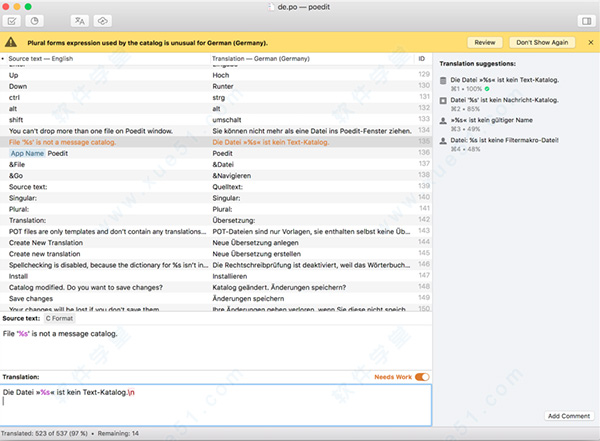
Task: Select the 'Save changes' source row
Action: click(x=216, y=299)
